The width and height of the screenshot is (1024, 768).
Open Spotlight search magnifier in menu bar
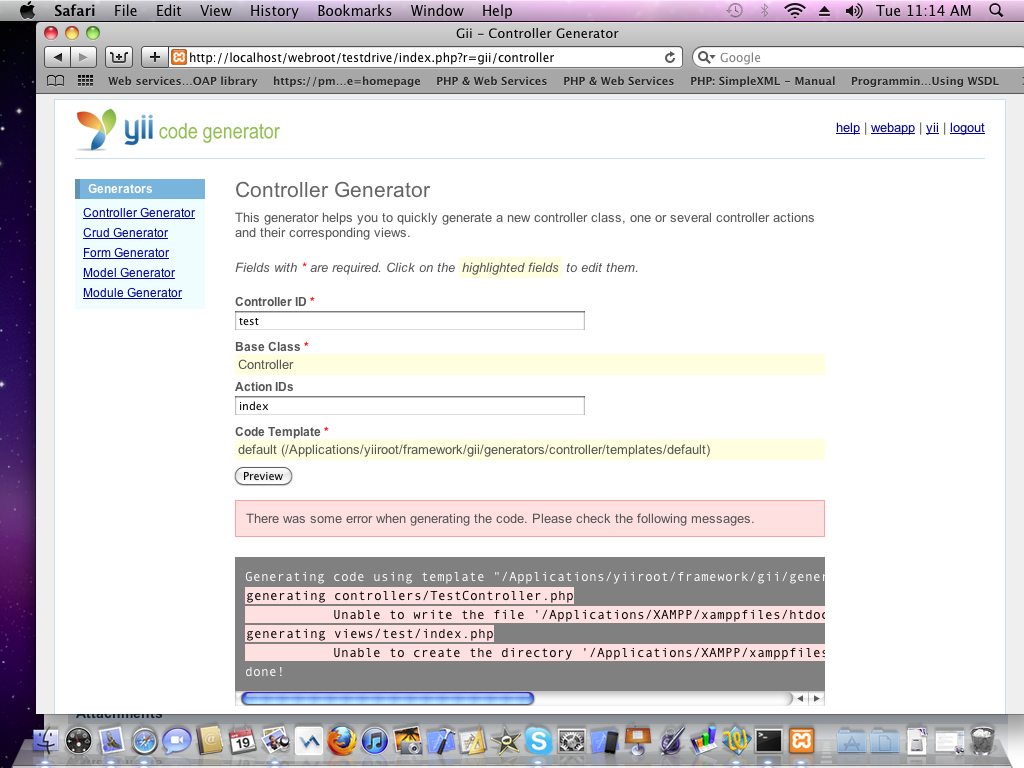(x=996, y=11)
